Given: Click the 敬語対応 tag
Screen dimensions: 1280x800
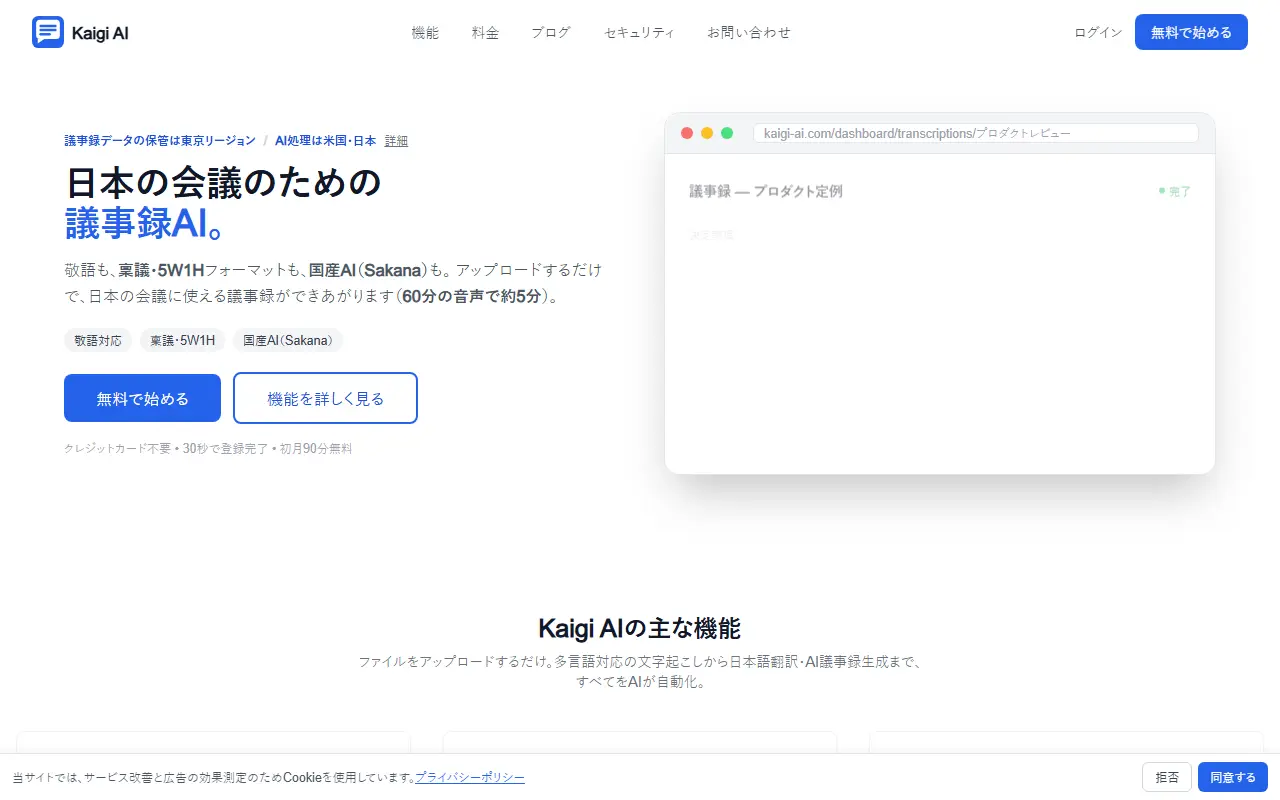Looking at the screenshot, I should [x=98, y=340].
